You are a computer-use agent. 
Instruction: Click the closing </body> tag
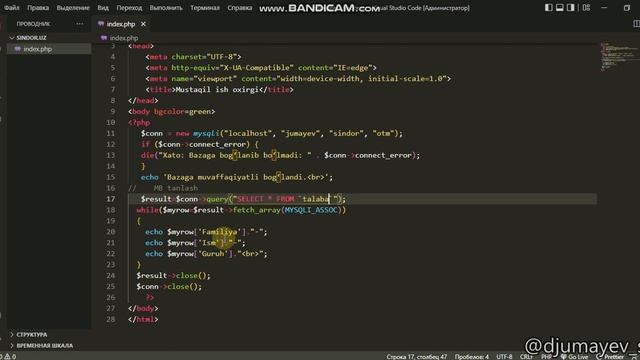click(x=143, y=309)
